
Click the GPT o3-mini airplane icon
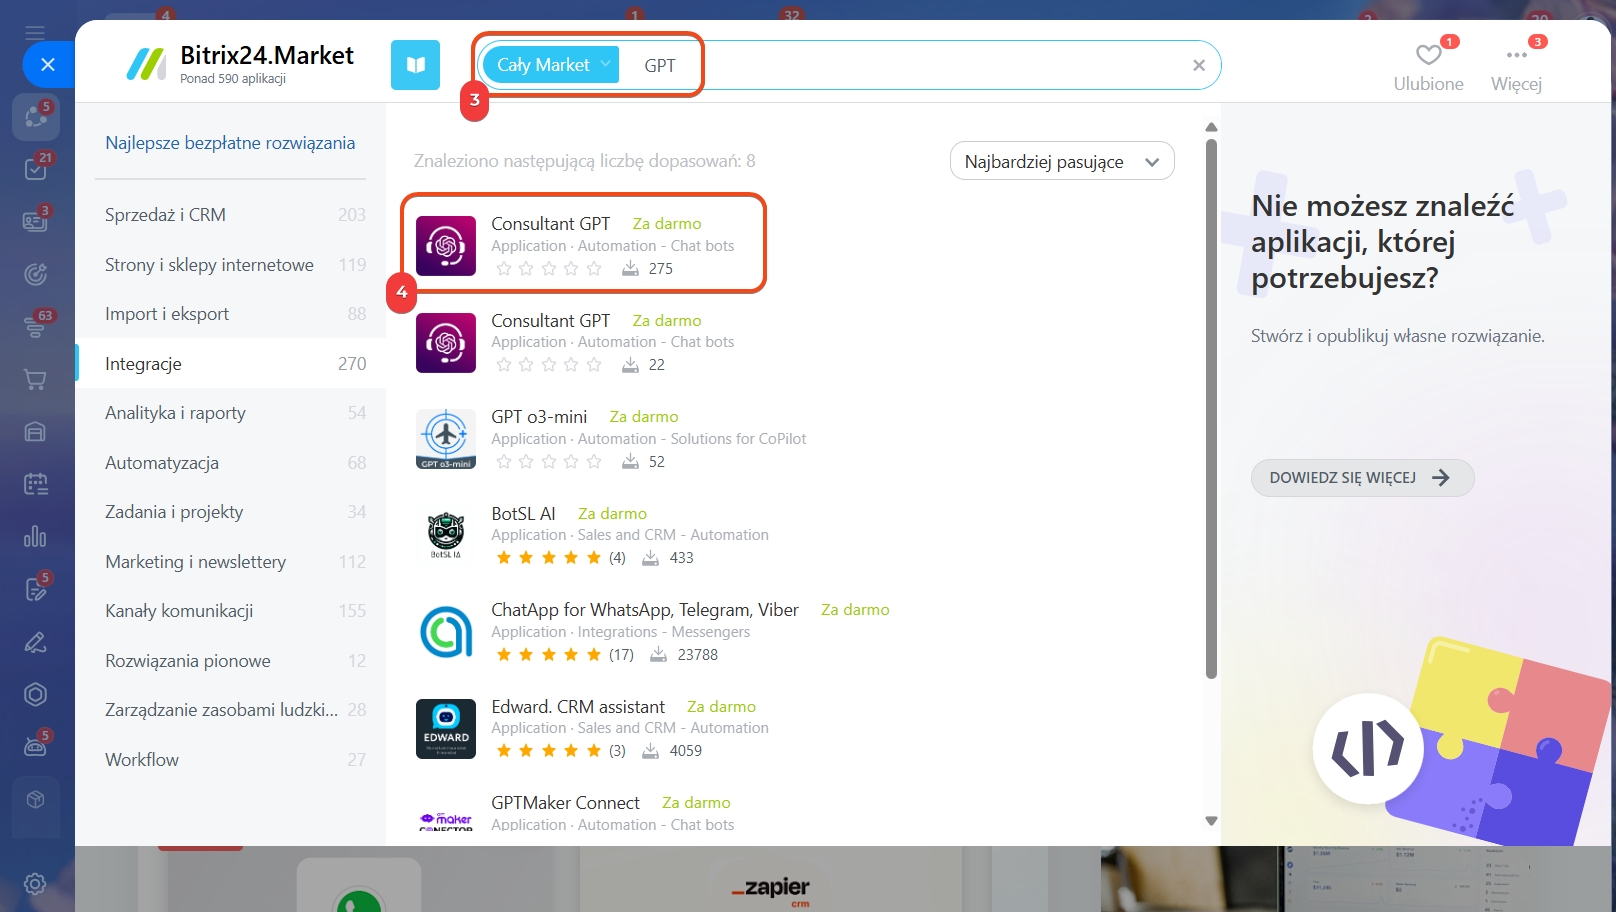446,439
